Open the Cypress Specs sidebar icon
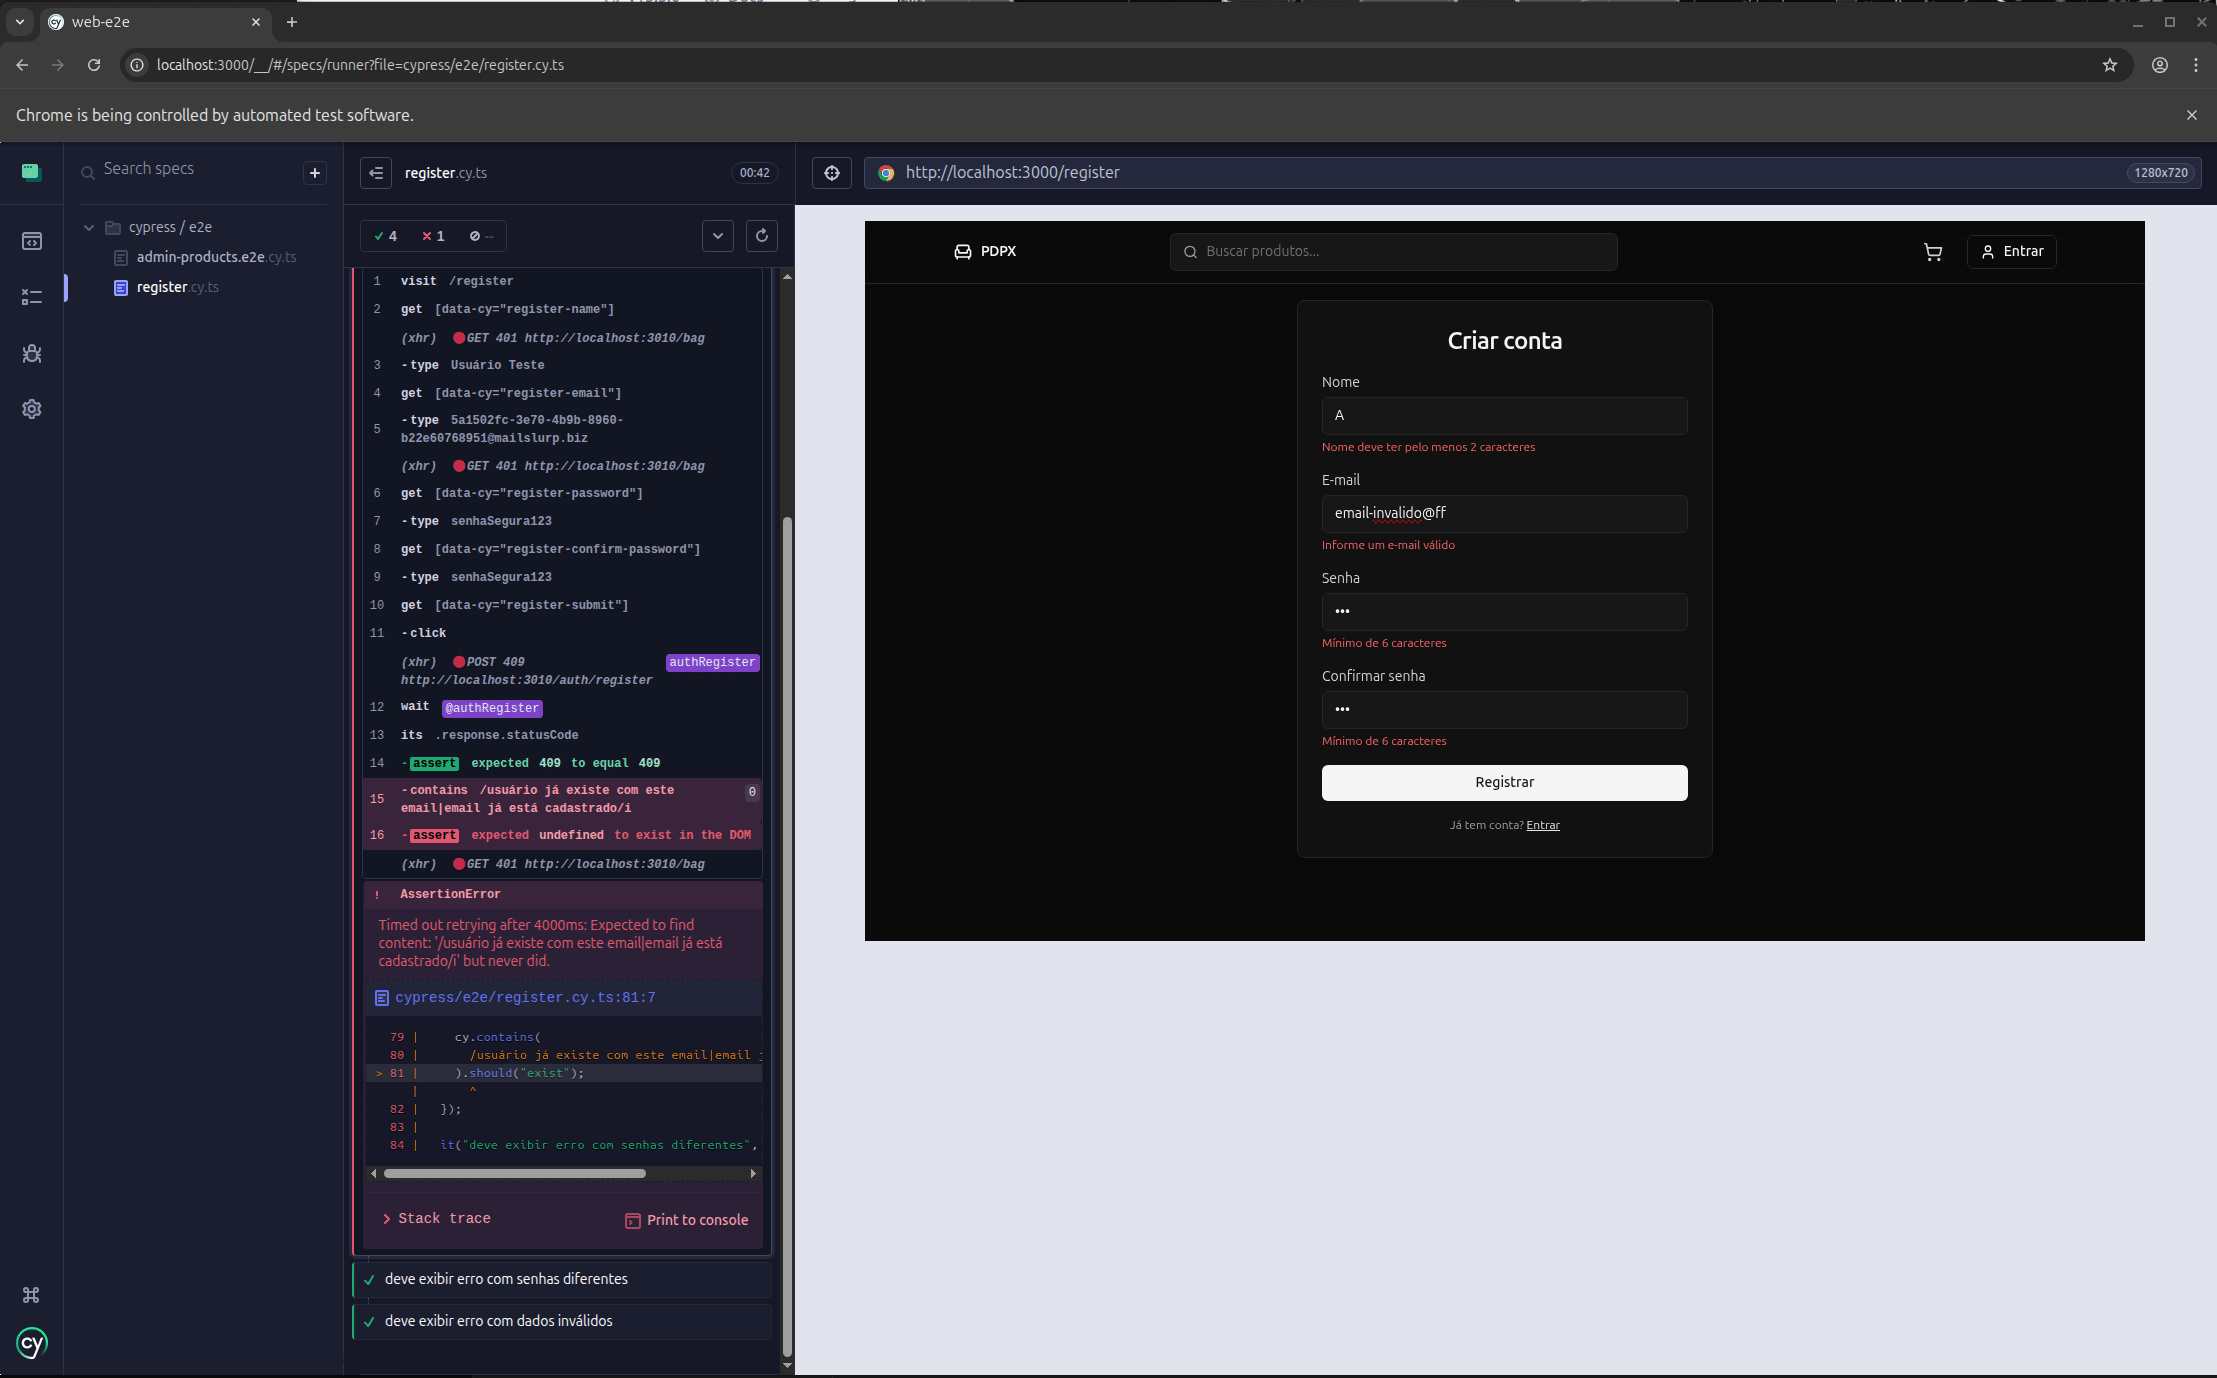The height and width of the screenshot is (1378, 2217). click(32, 241)
